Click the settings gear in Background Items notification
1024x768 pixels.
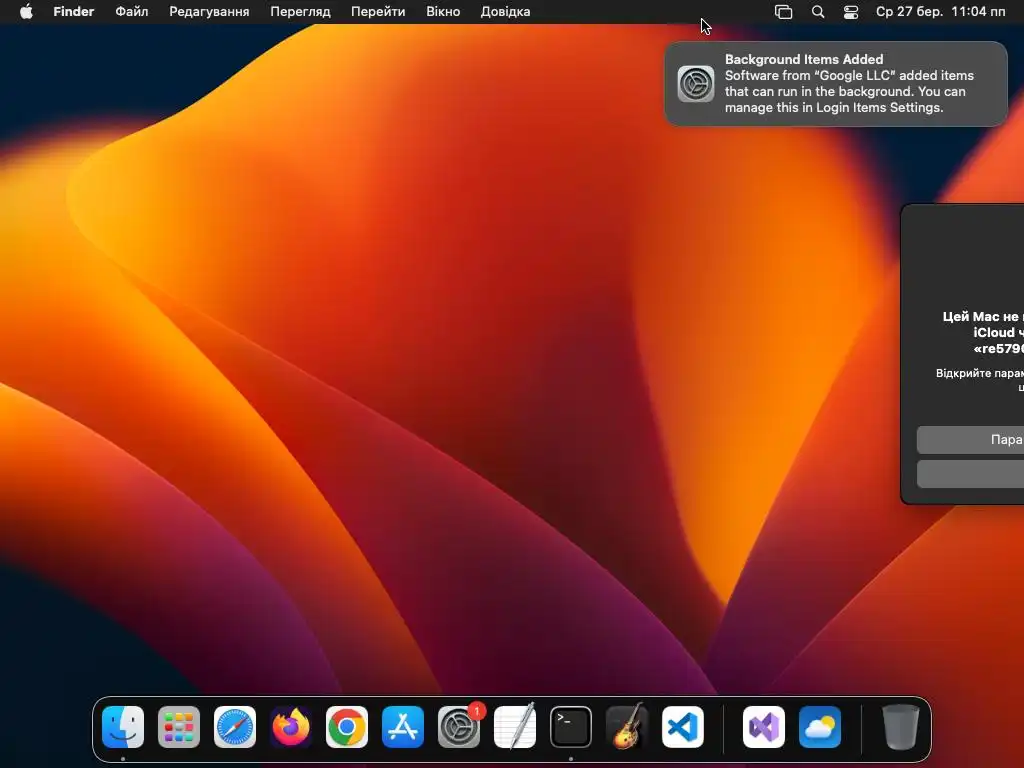(x=696, y=84)
